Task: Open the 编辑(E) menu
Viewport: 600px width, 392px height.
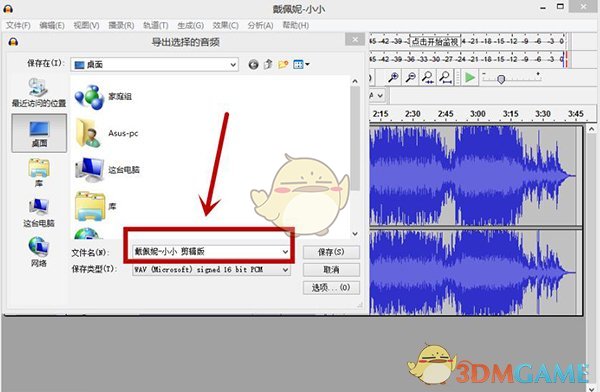Action: coord(52,25)
